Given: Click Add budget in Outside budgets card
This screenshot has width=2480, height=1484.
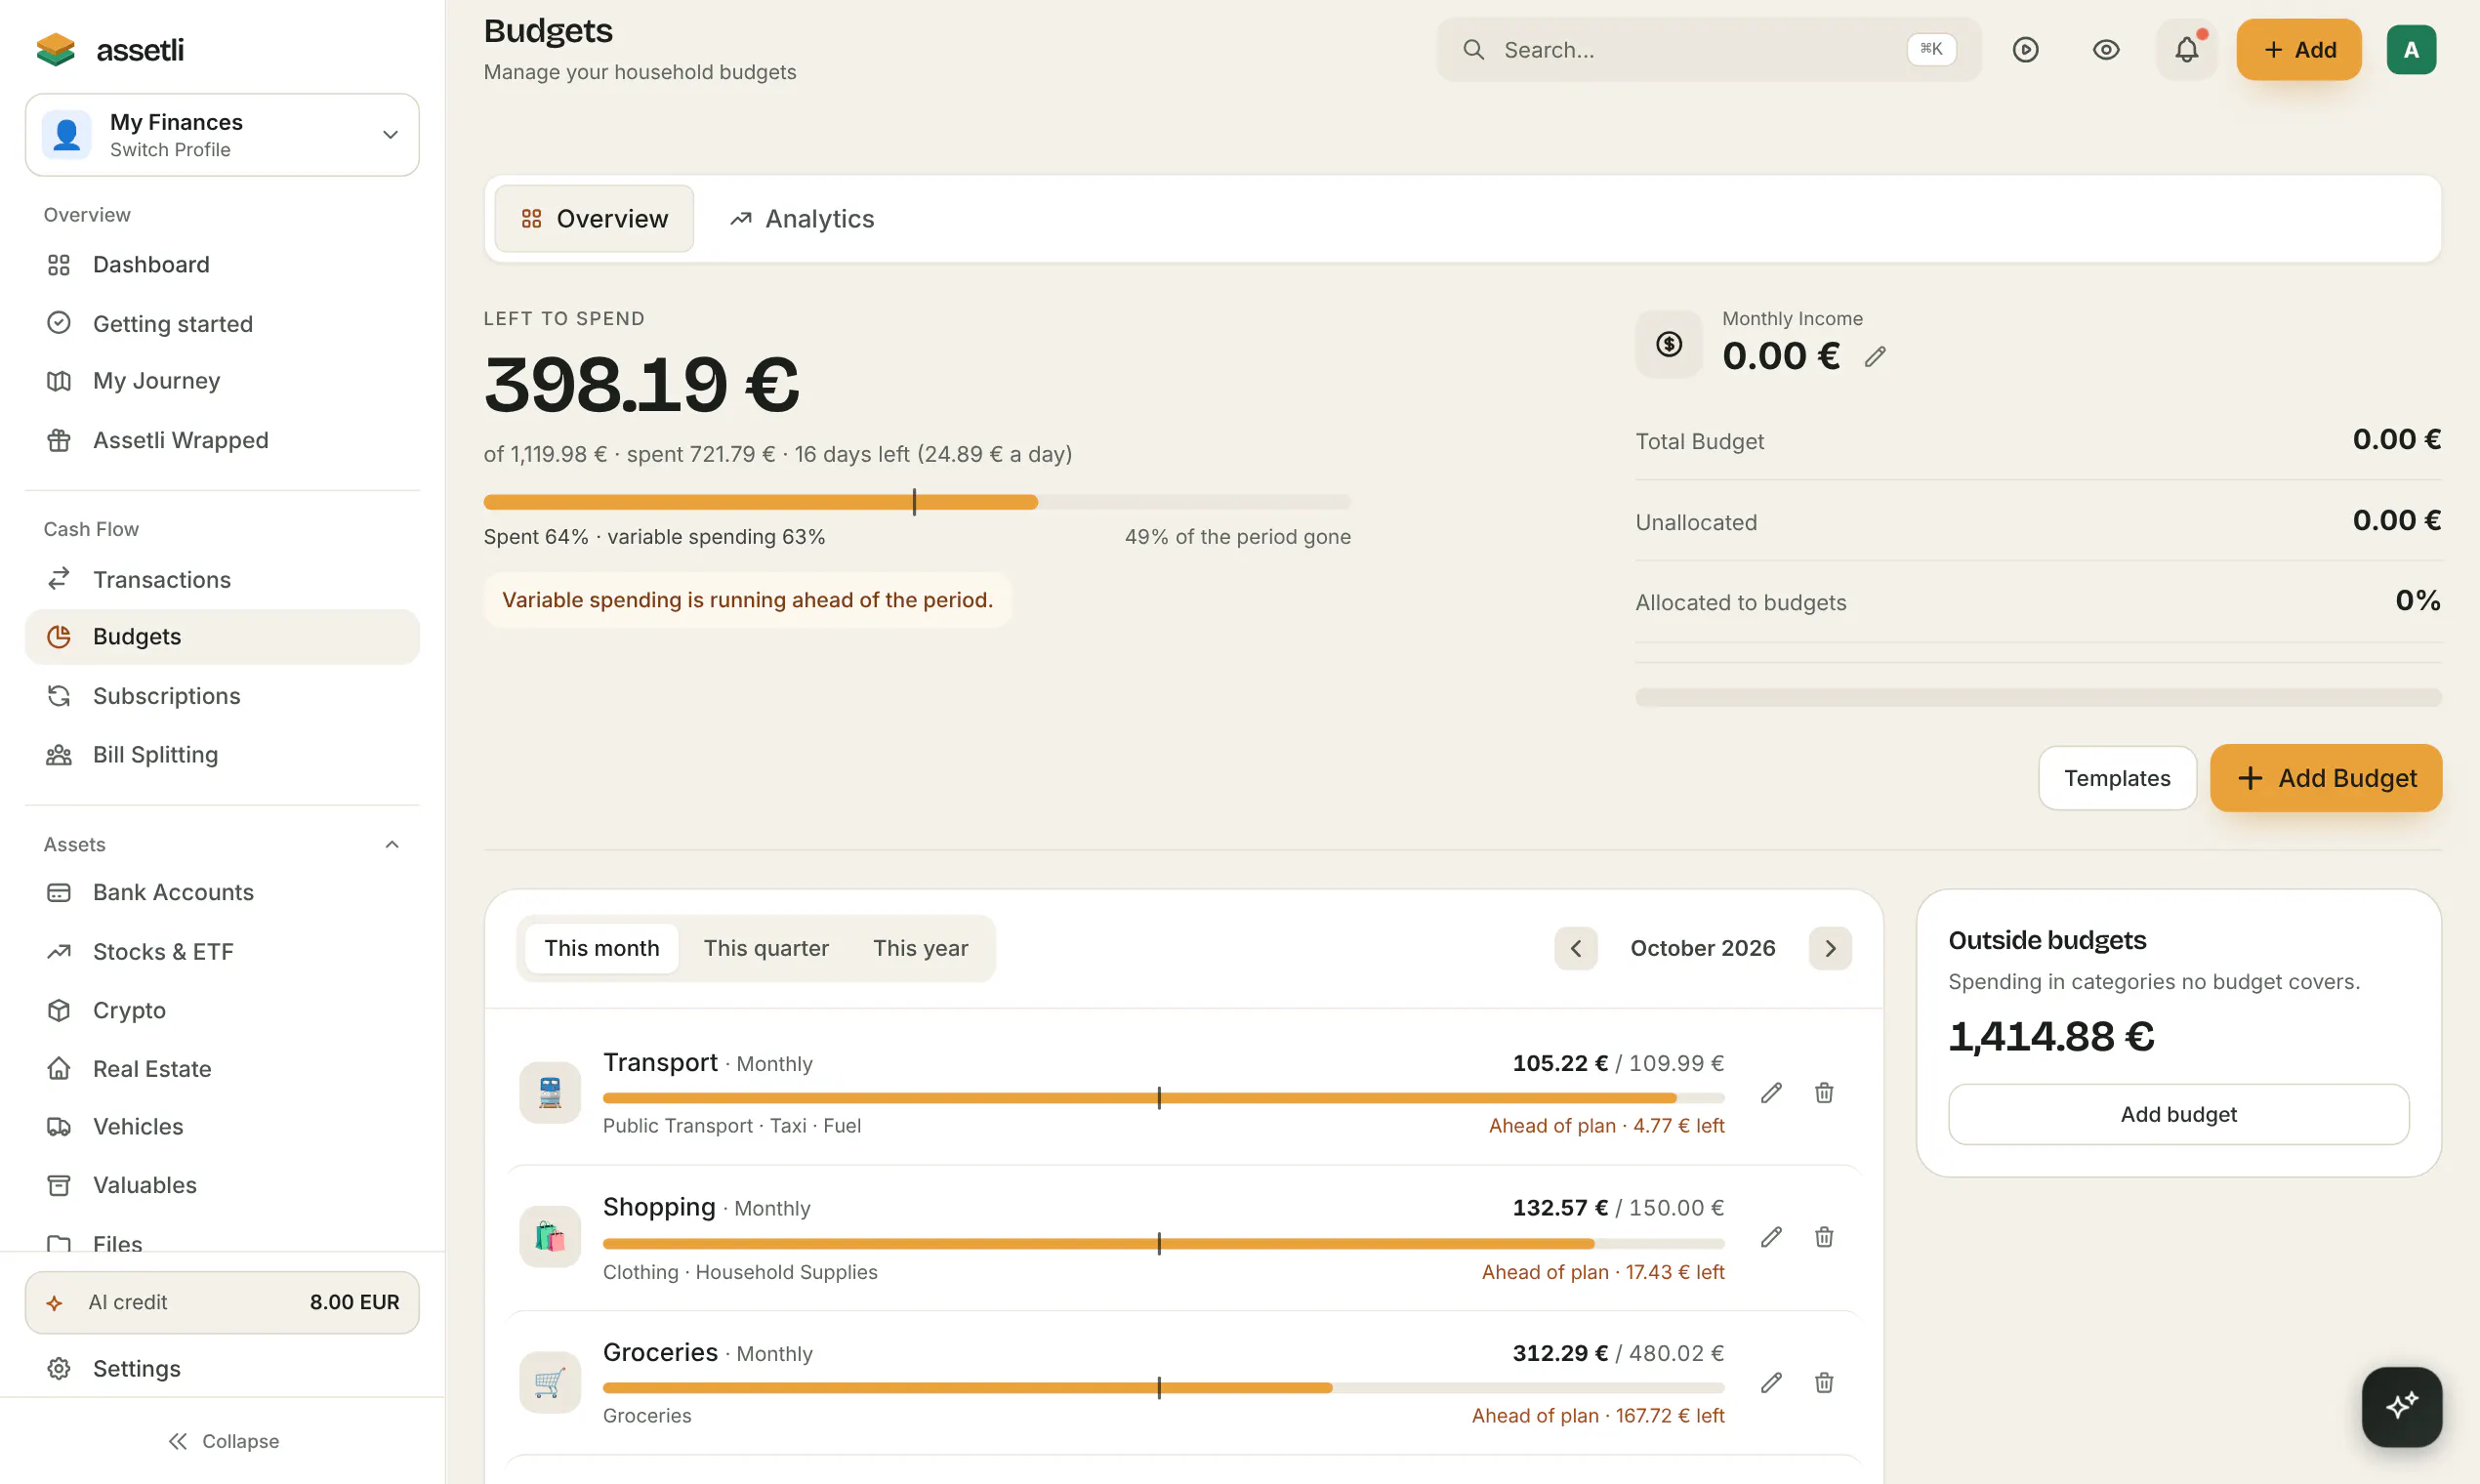Looking at the screenshot, I should [2178, 1114].
